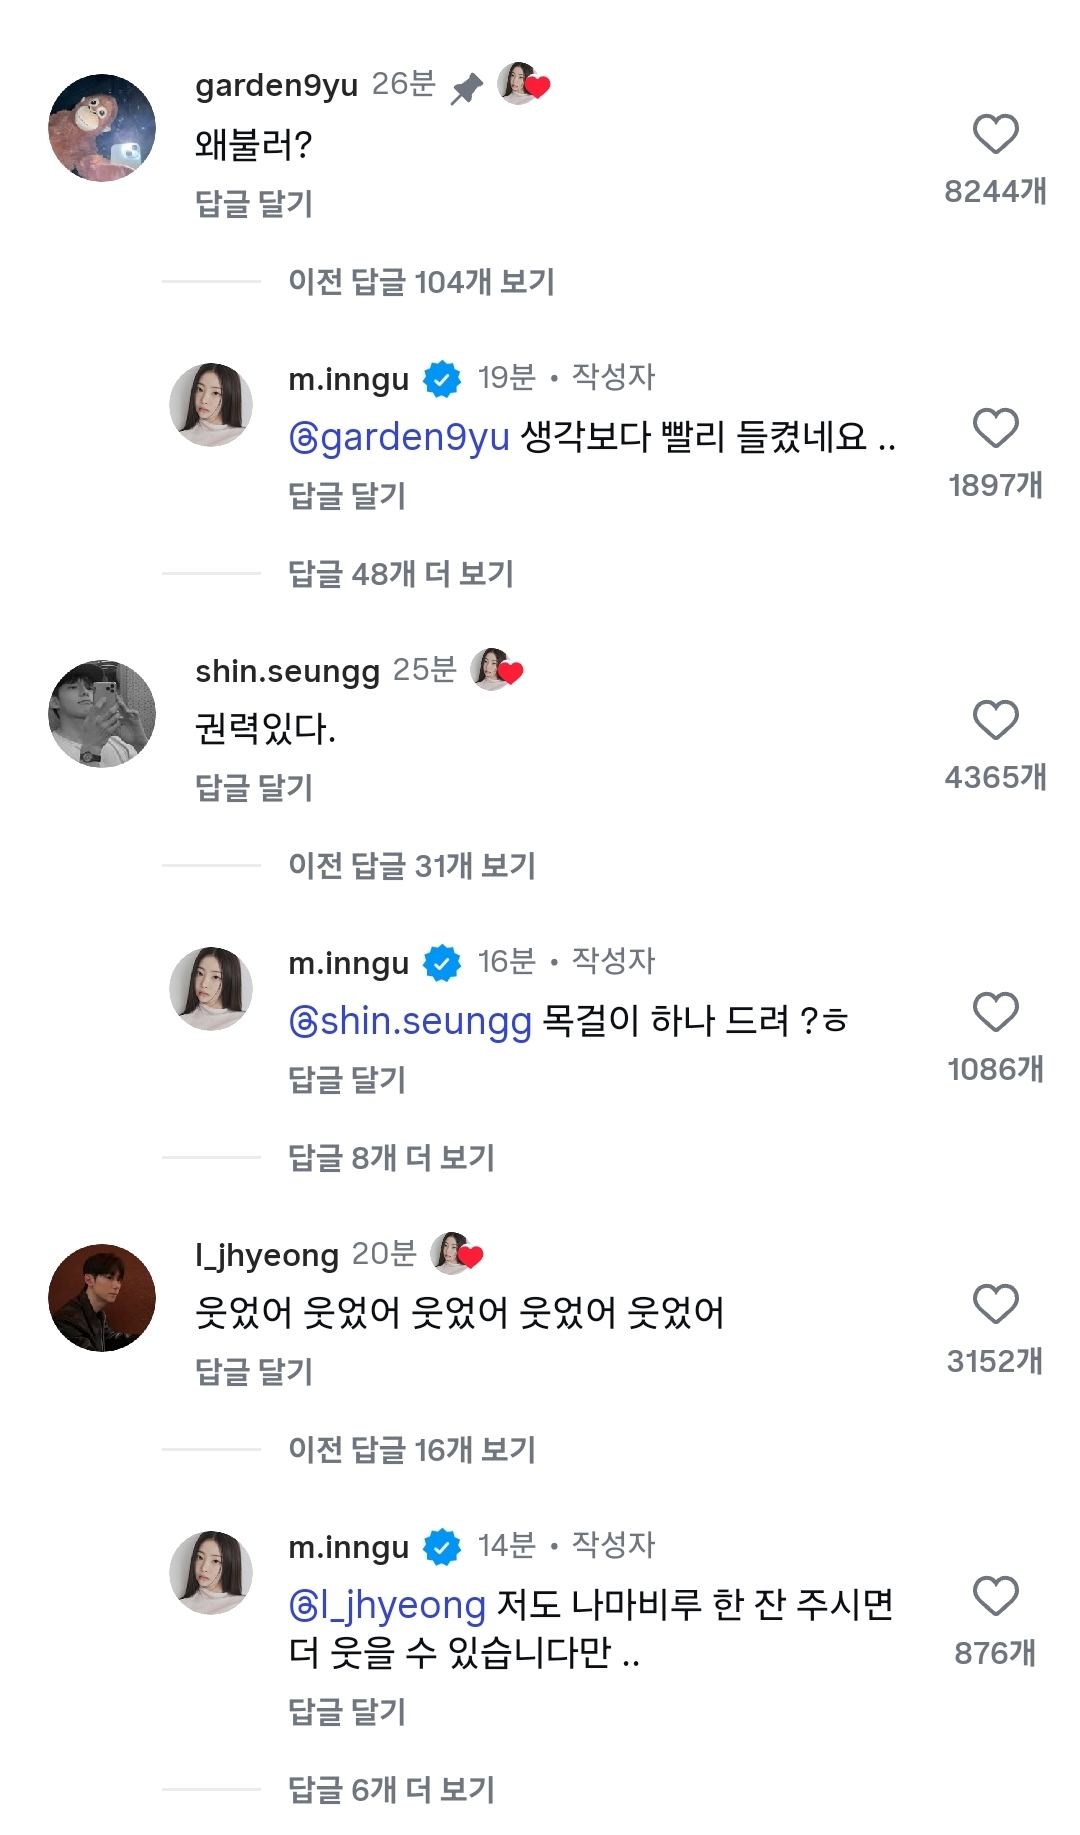Image resolution: width=1080 pixels, height=1835 pixels.
Task: Click 답글 달기 under garden9yu's comment
Action: point(254,204)
